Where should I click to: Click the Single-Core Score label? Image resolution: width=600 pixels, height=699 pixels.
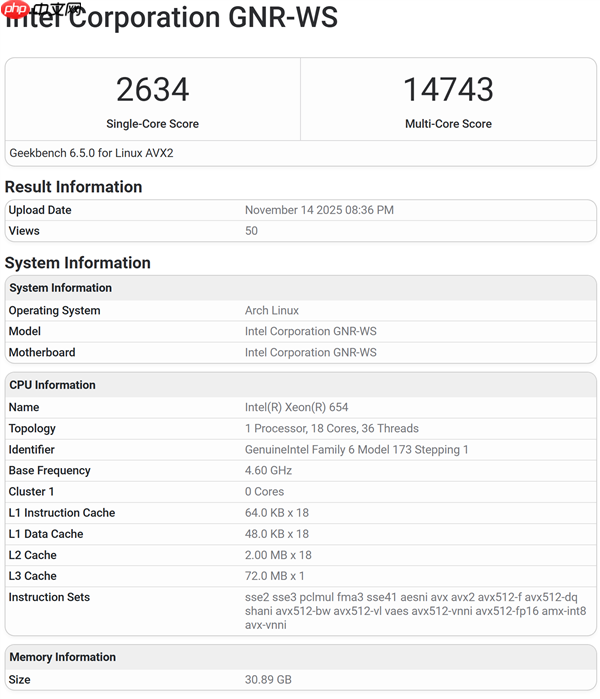coord(152,124)
